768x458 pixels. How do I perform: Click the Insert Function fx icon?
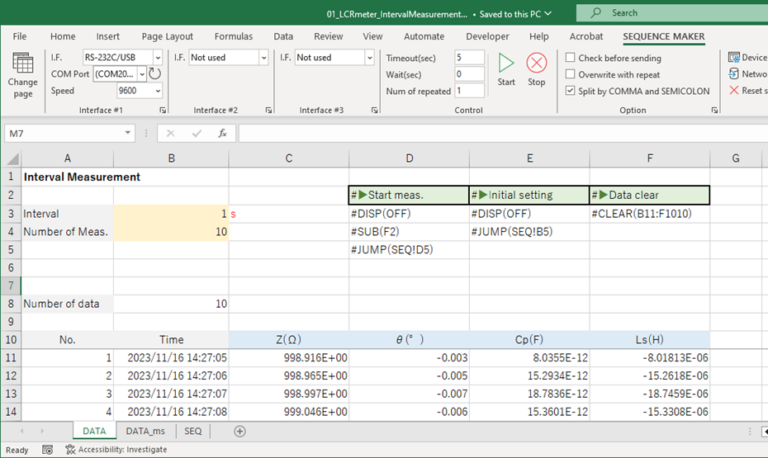point(222,133)
